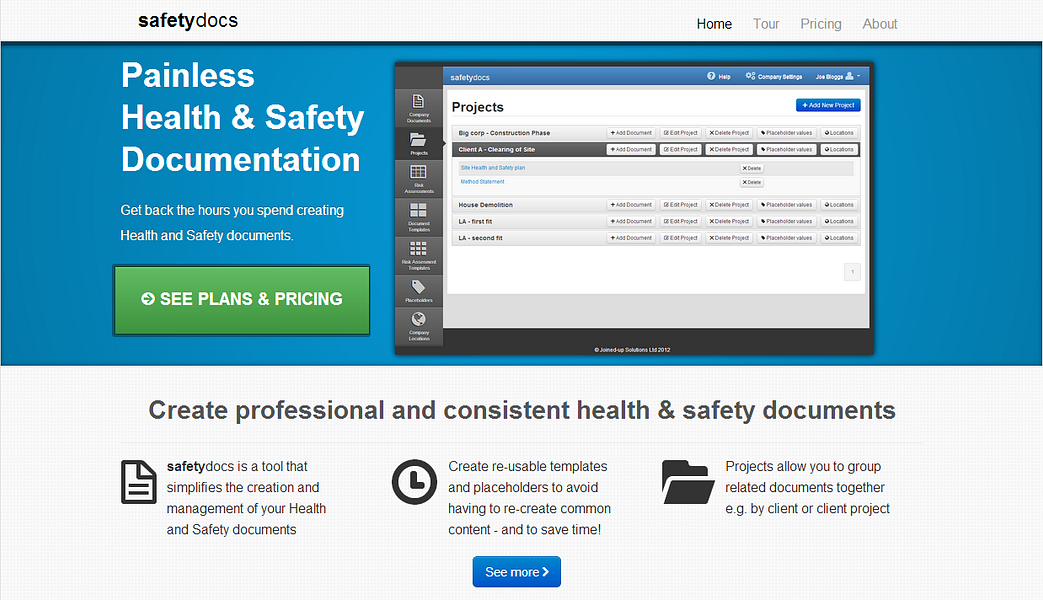Open Placeholder values for House Demolition
This screenshot has height=600, width=1043.
[786, 205]
